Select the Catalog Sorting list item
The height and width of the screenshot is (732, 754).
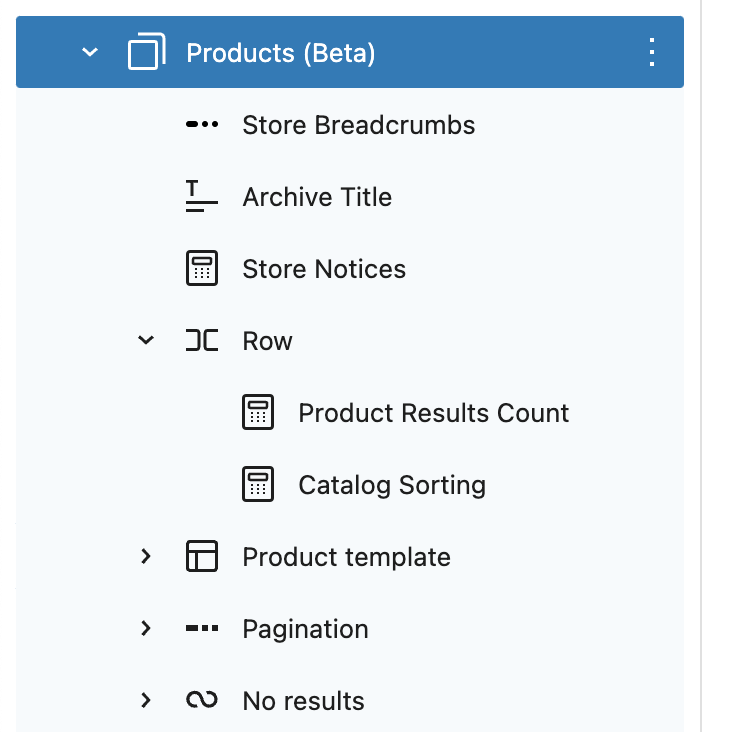pyautogui.click(x=350, y=484)
